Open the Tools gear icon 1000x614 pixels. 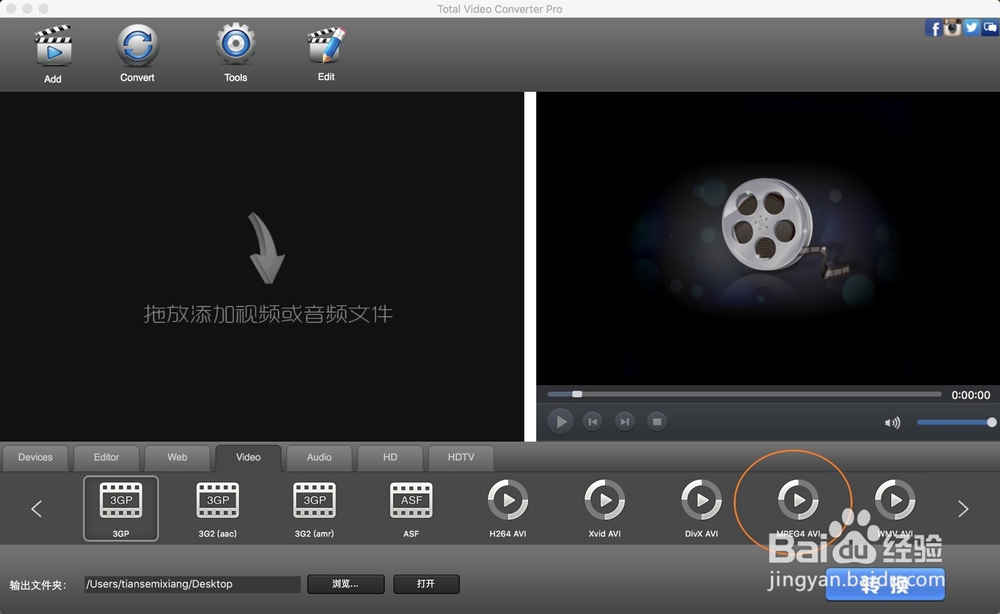point(235,45)
